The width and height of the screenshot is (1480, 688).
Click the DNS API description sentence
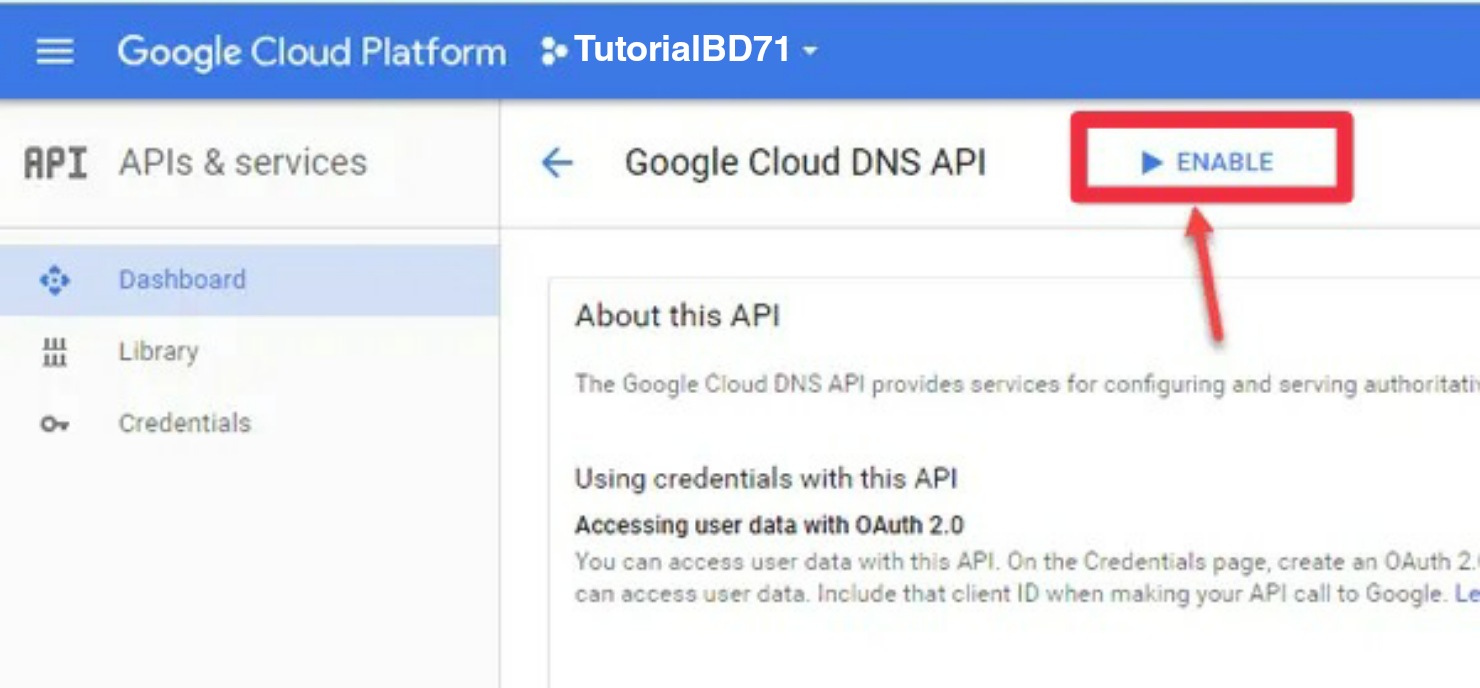[x=1027, y=384]
